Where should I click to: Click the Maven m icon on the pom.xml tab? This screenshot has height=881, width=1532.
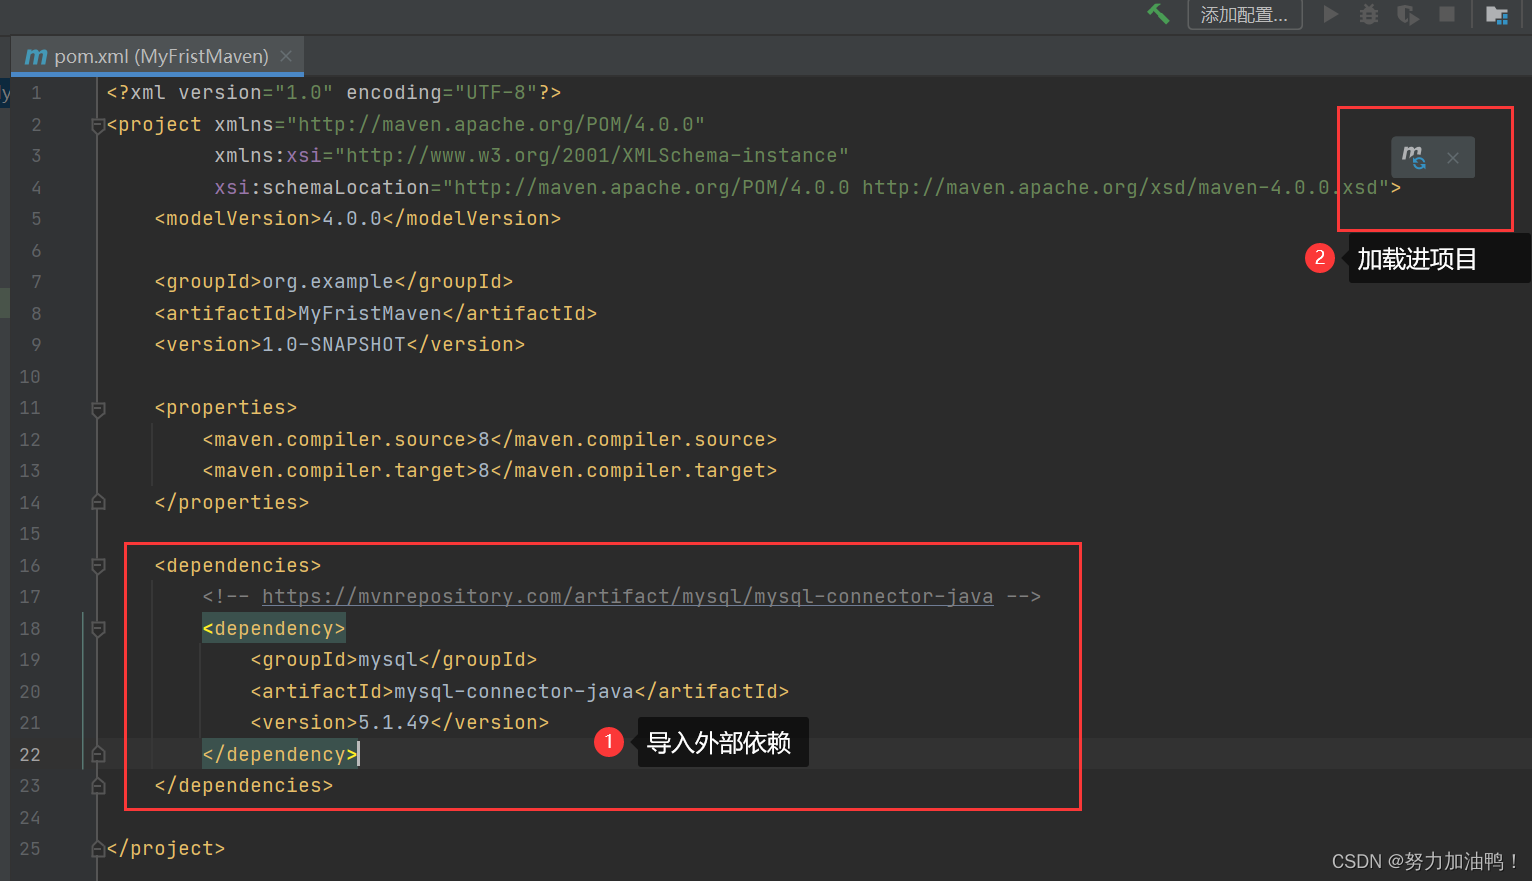pos(36,56)
